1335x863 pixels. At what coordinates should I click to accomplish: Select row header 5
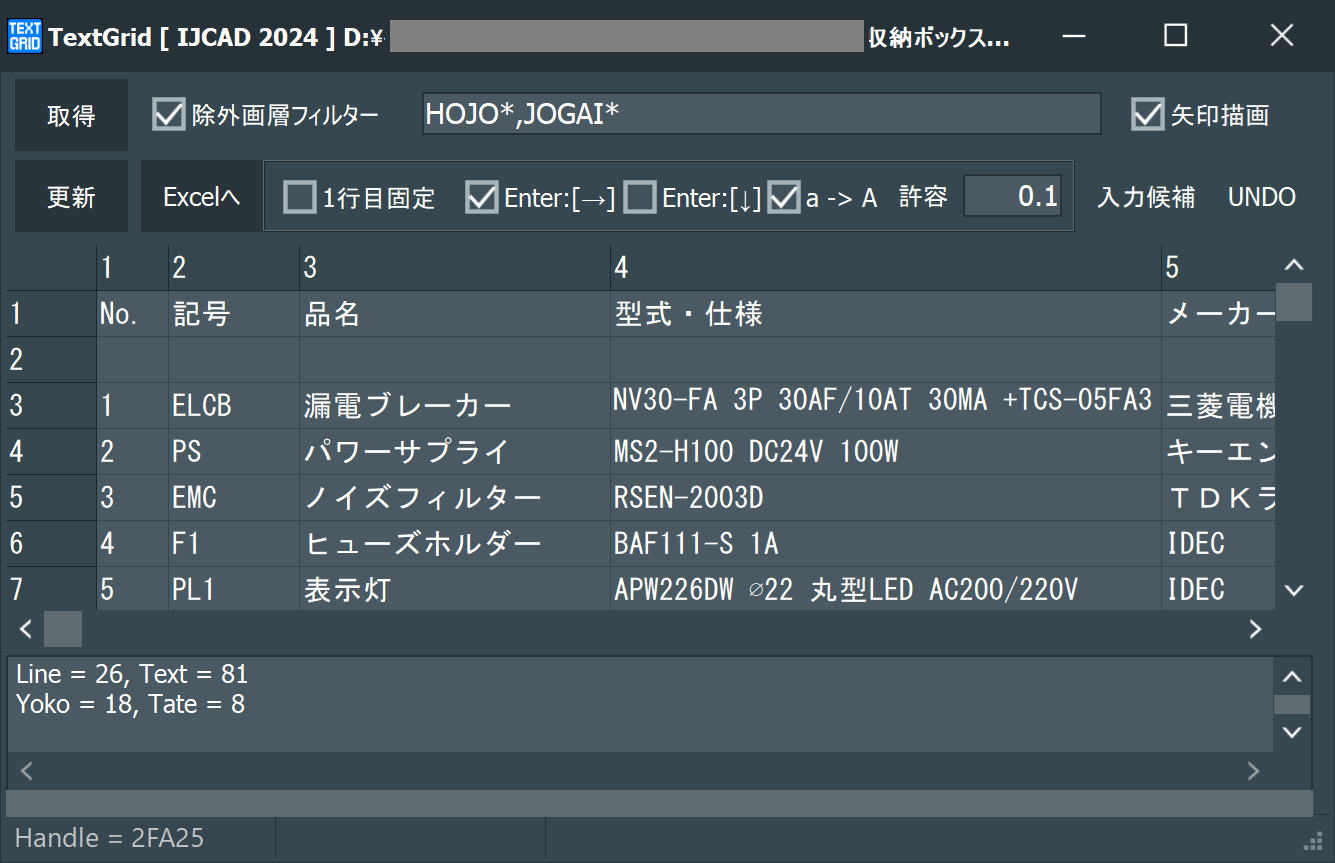pos(51,498)
